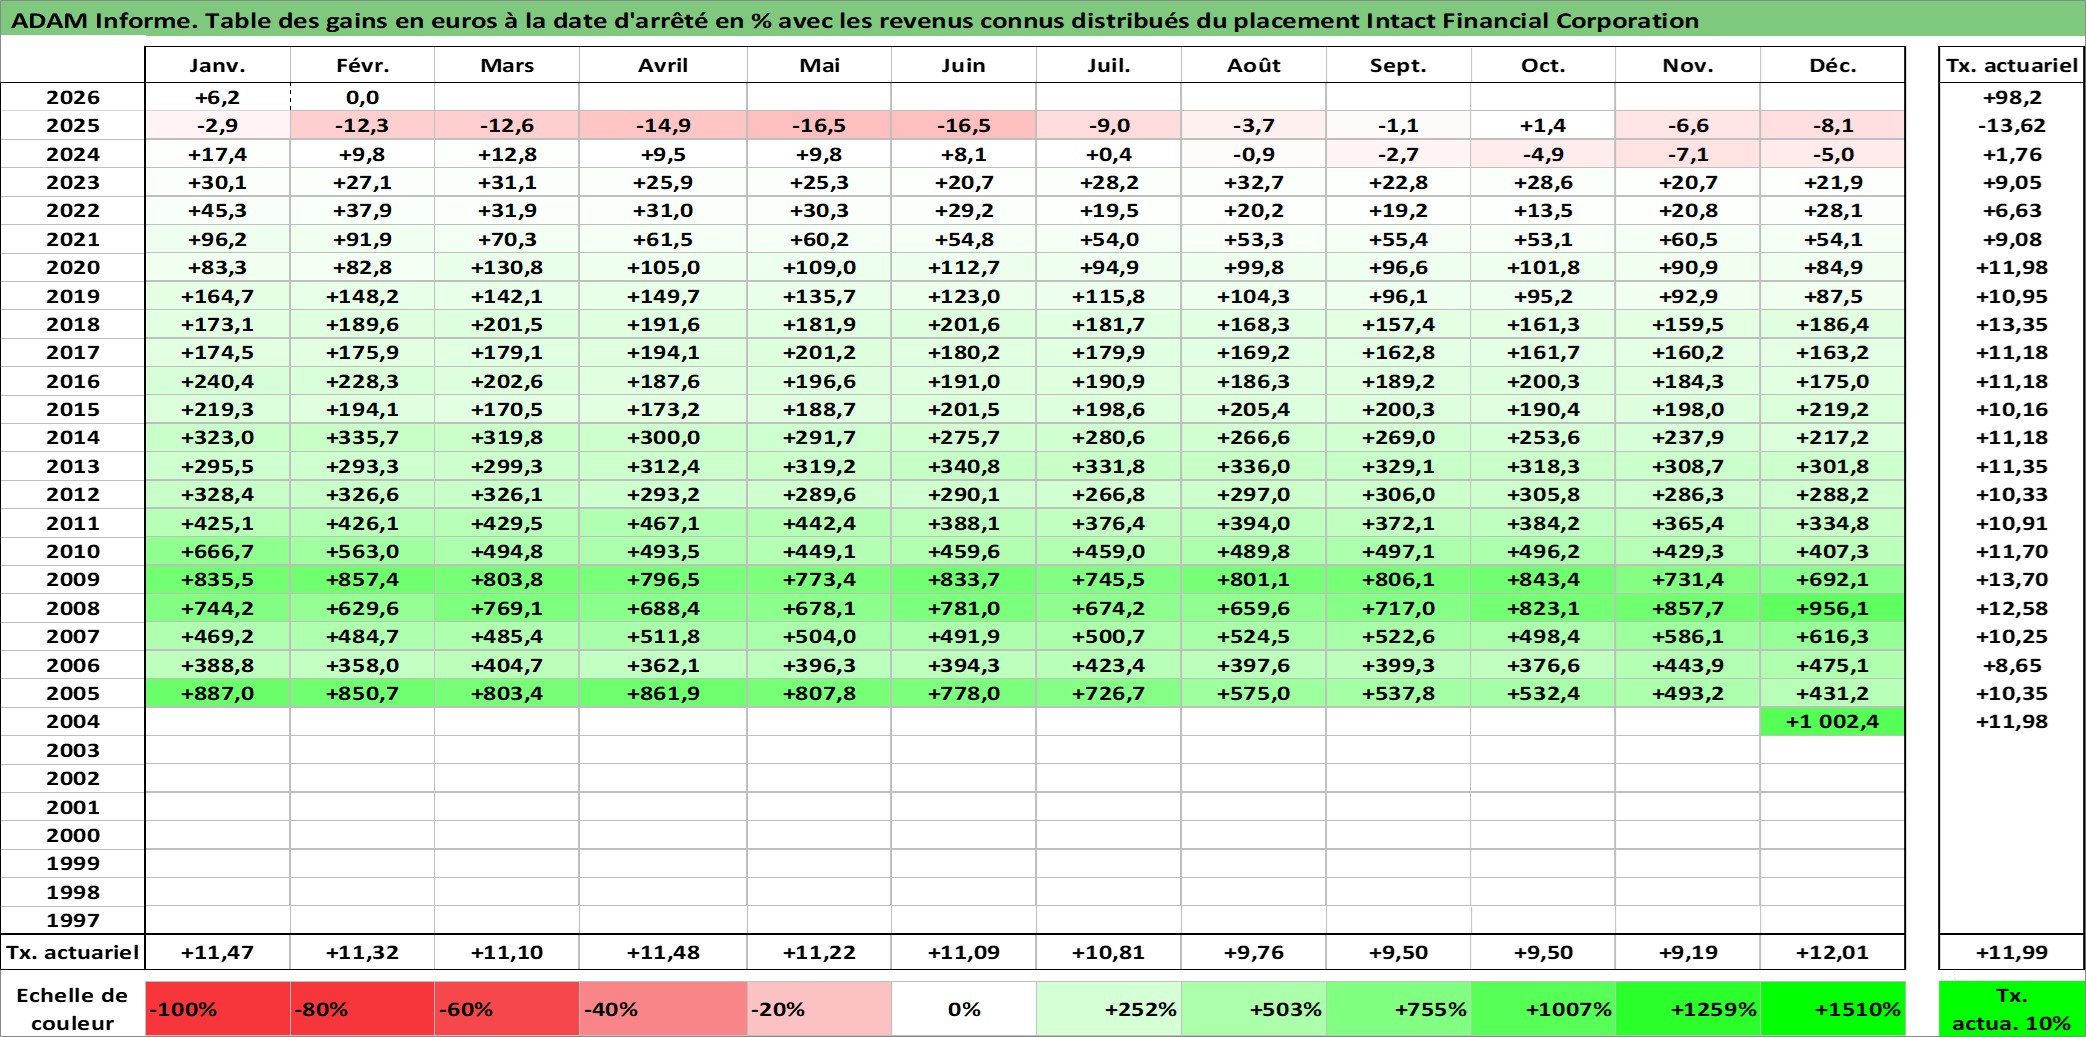Screen dimensions: 2086x1037
Task: Click the -13,62 actuarial rate for 2025
Action: tap(2012, 125)
